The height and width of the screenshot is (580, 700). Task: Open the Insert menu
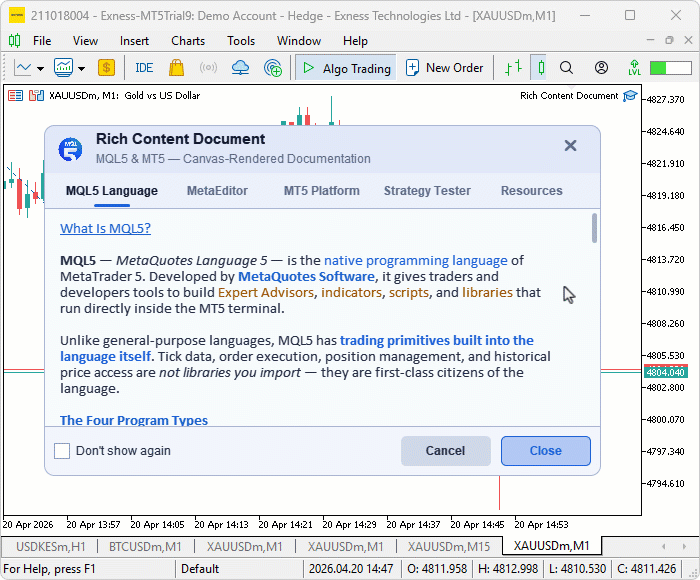click(134, 41)
